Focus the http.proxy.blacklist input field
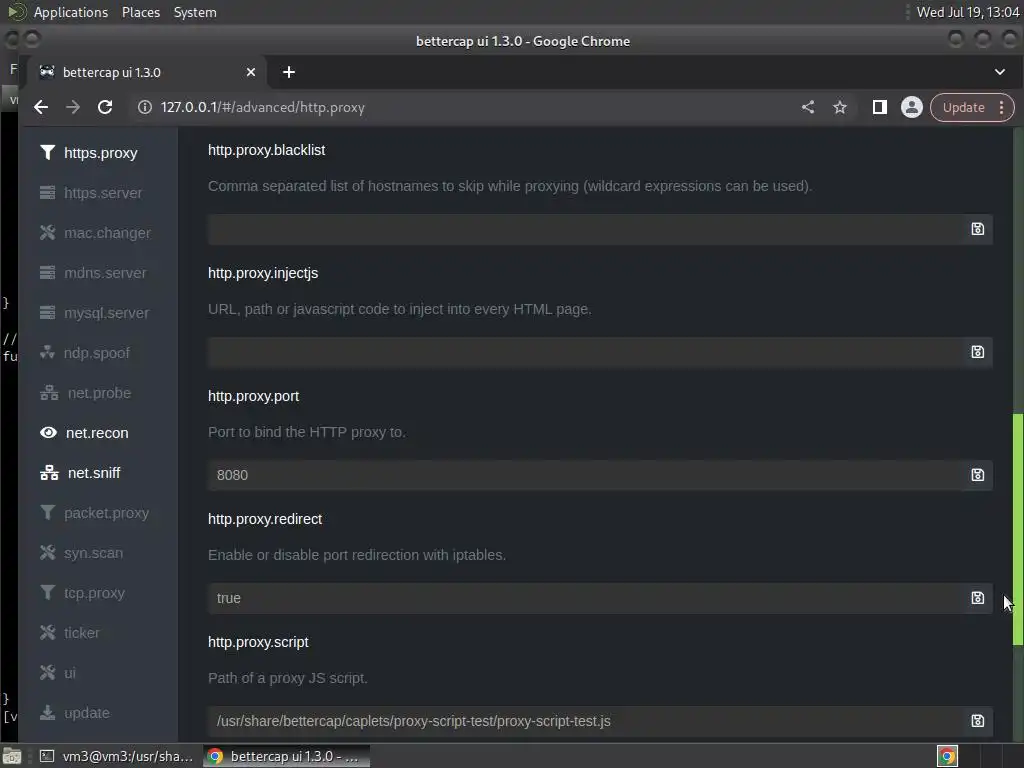This screenshot has height=768, width=1024. 586,229
